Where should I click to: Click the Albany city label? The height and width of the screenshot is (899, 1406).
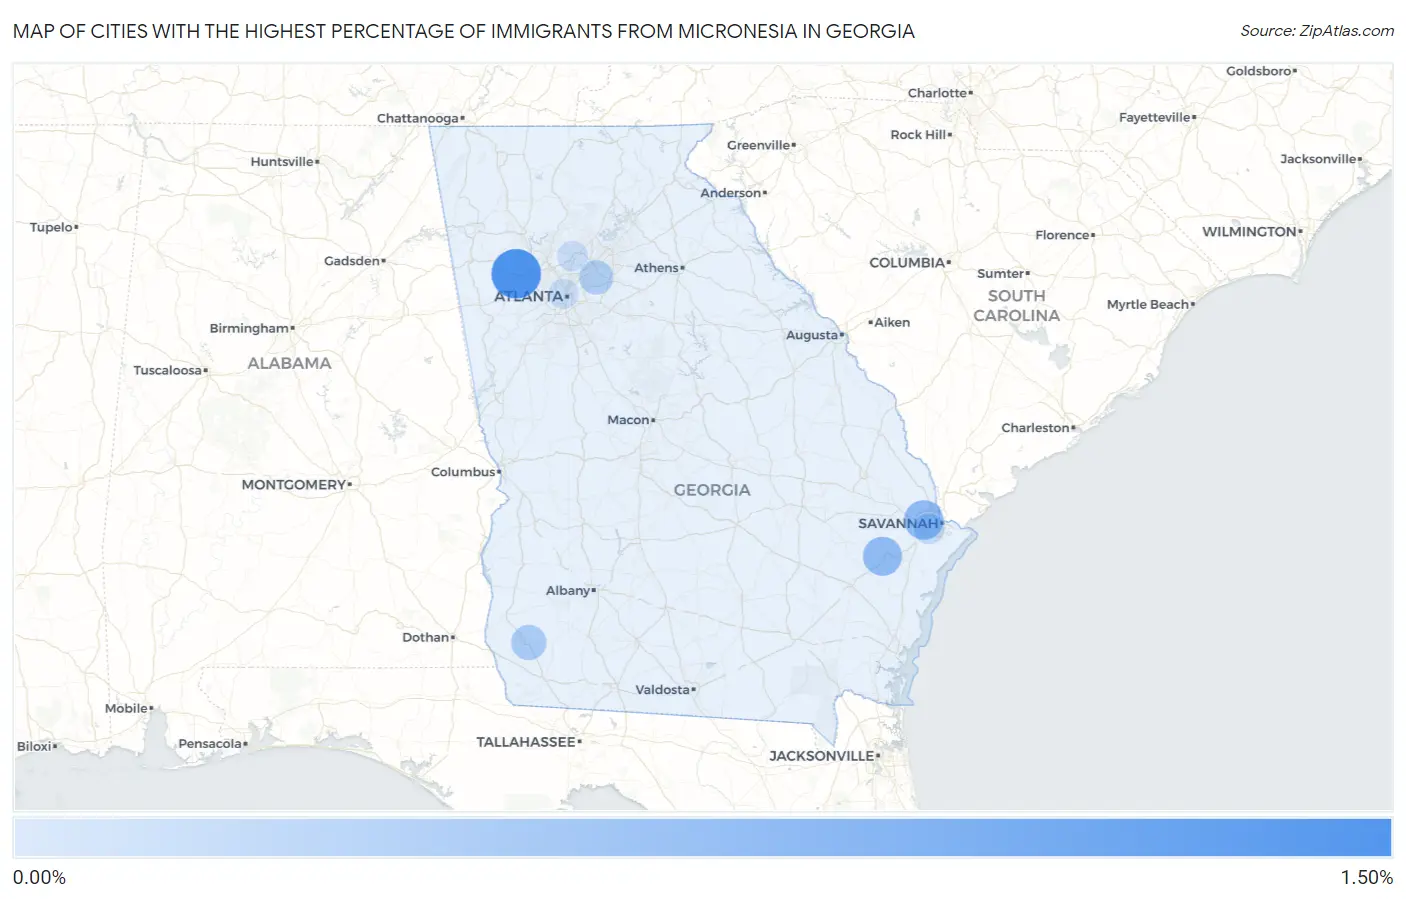tap(568, 591)
